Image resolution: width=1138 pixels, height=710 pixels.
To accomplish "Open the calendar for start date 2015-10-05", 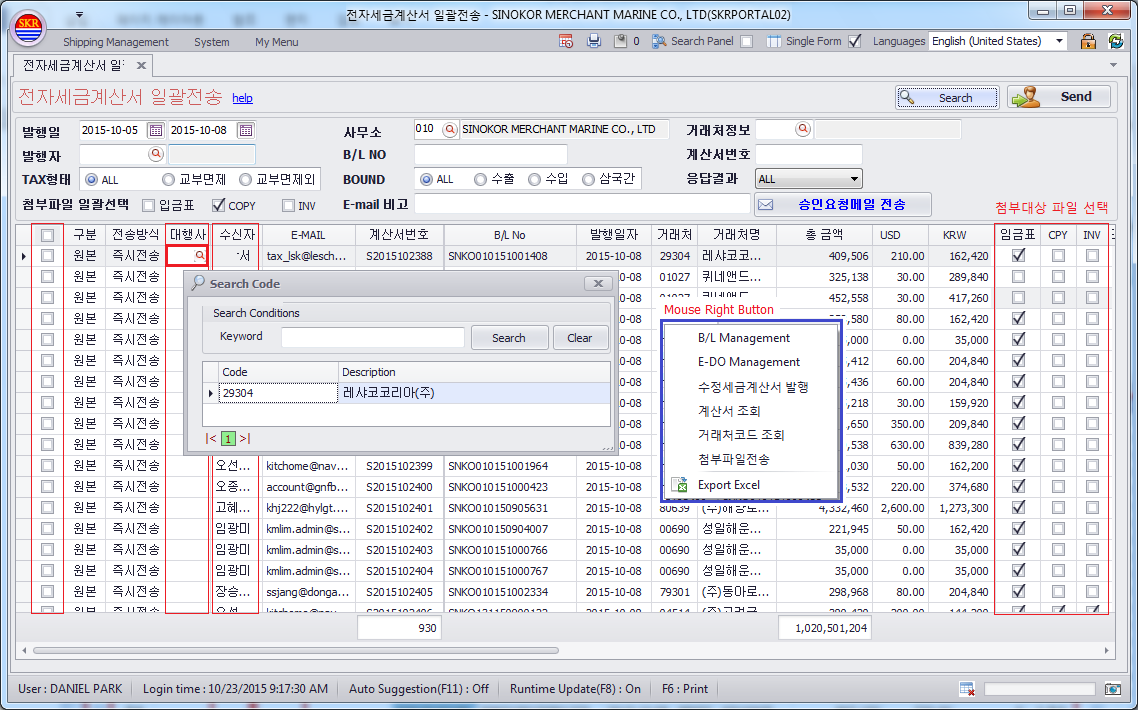I will coord(155,131).
